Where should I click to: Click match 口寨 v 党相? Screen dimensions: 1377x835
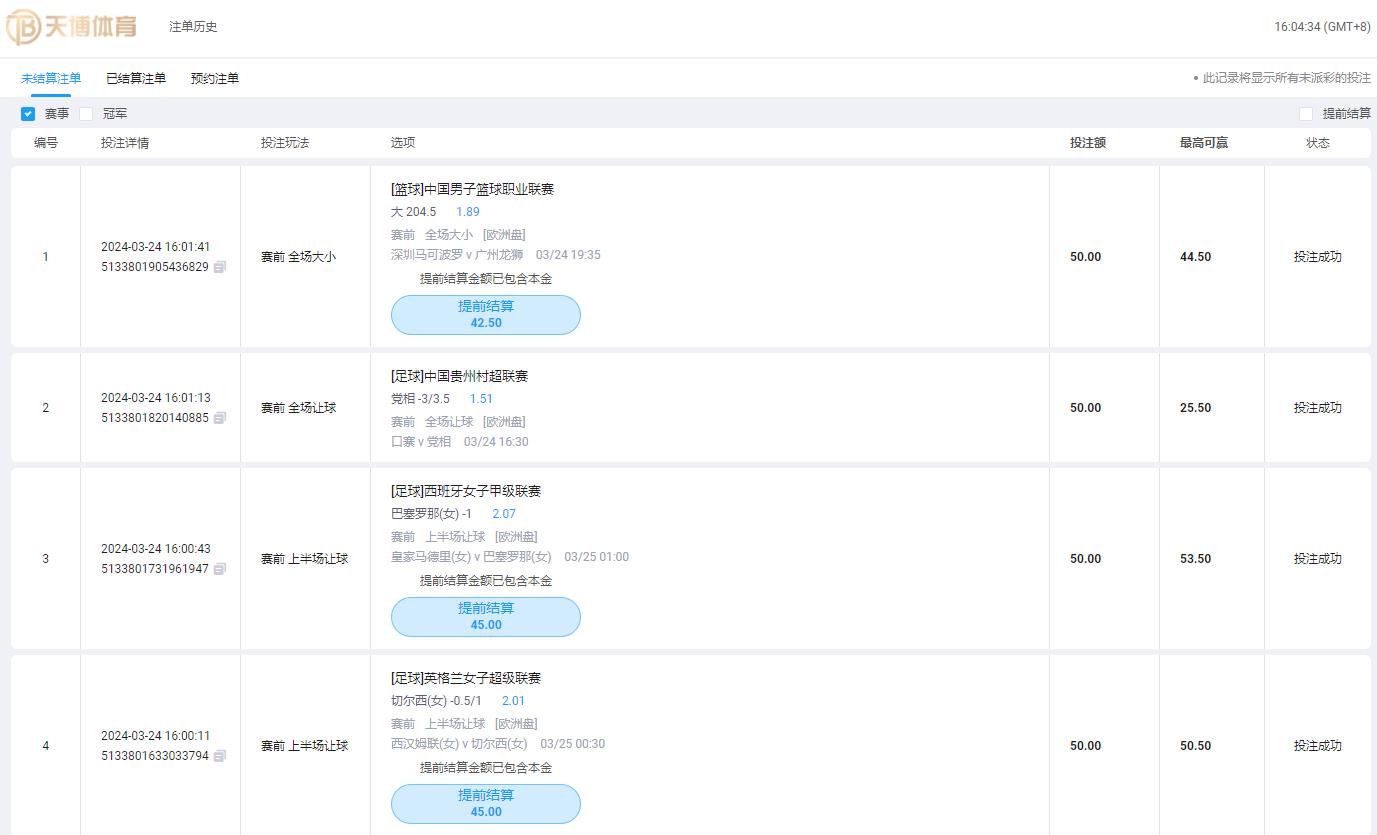tap(421, 442)
